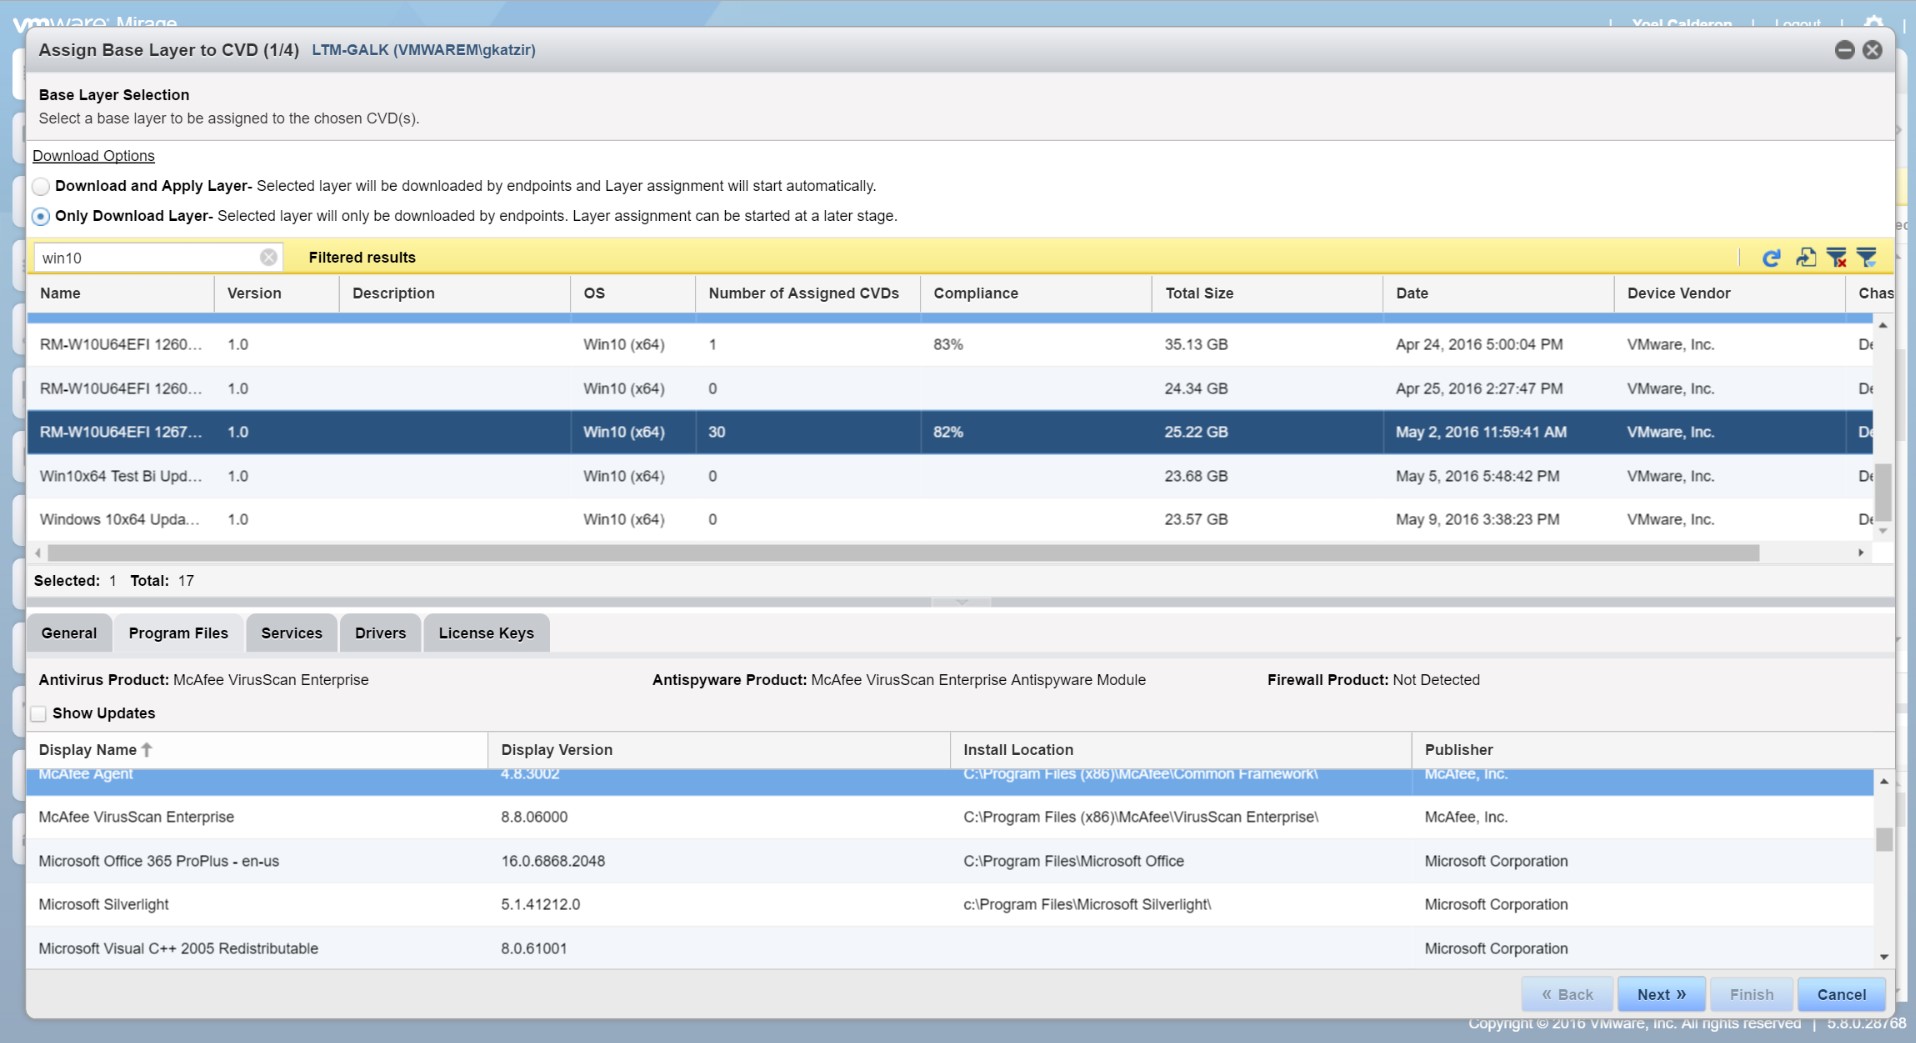The width and height of the screenshot is (1916, 1043).
Task: Select the RM-W10U64EFI 1267 layer row
Action: click(x=950, y=432)
